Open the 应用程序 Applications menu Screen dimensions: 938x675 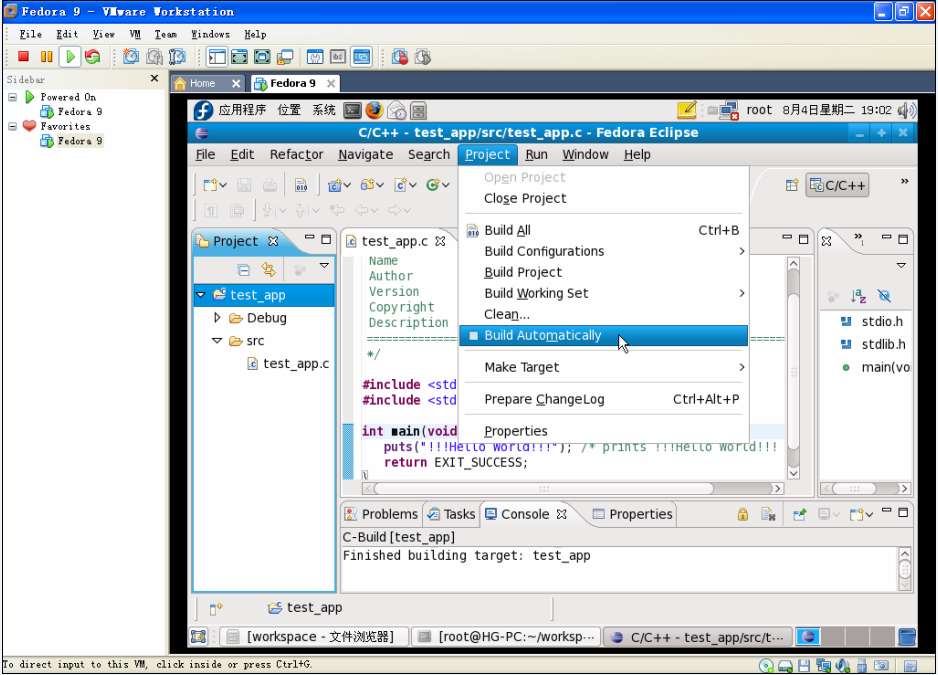click(x=242, y=110)
